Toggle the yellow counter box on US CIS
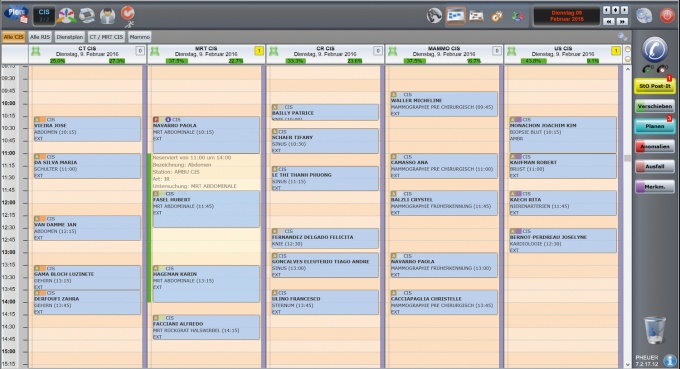The image size is (680, 369). click(x=615, y=51)
